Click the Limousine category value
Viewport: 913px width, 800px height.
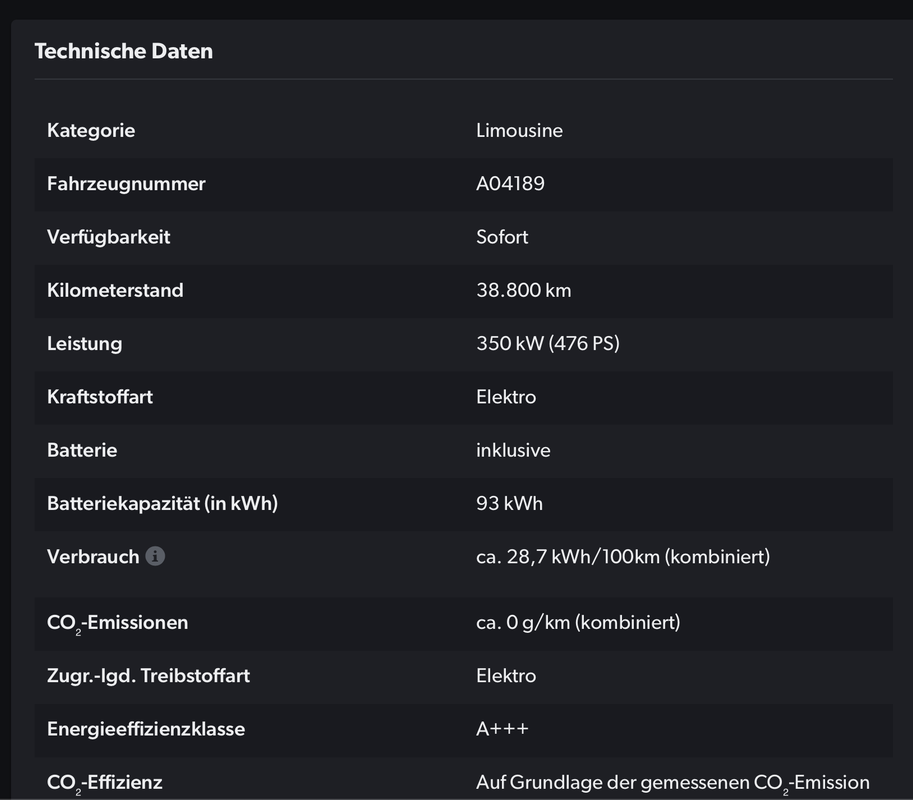coord(519,130)
